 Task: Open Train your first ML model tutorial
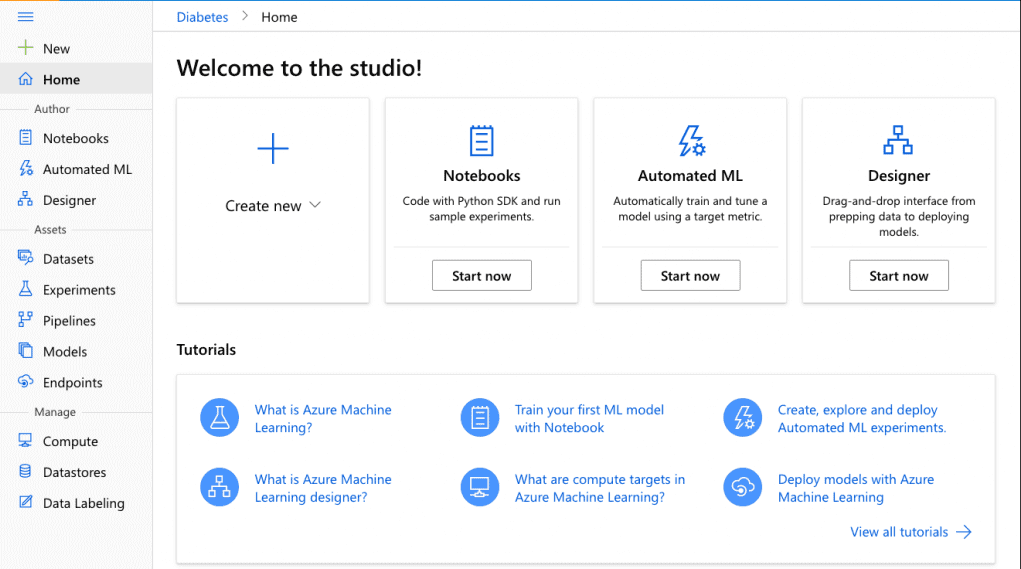pyautogui.click(x=588, y=418)
